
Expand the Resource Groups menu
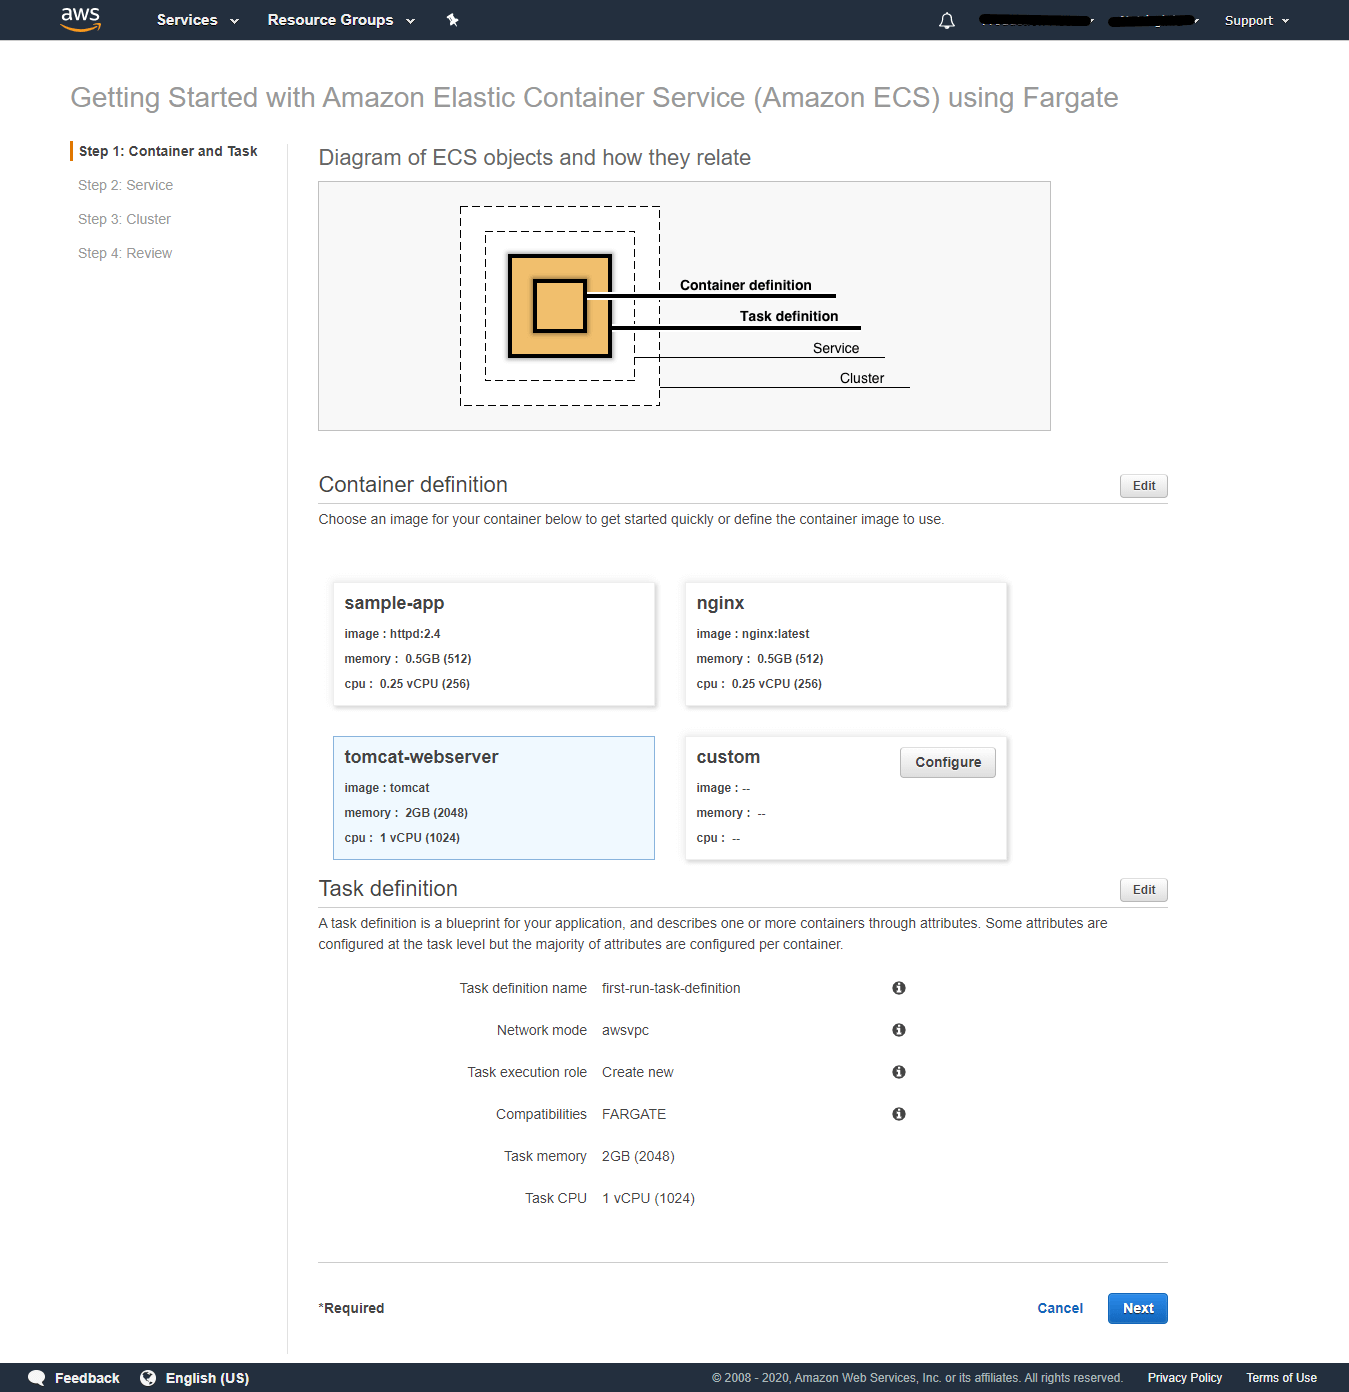coord(341,20)
